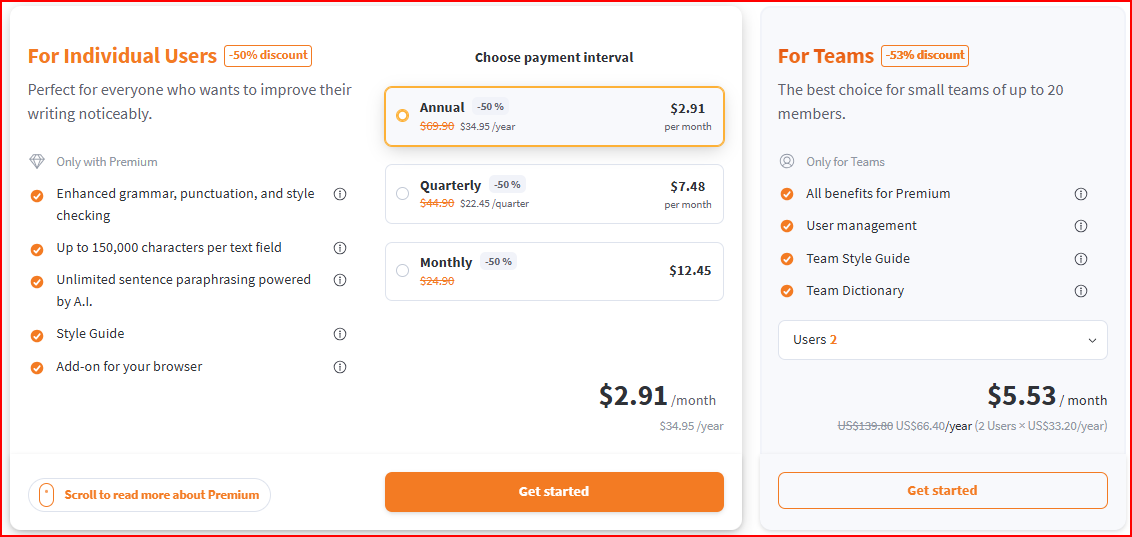
Task: Click info icon next to 150,000 characters
Action: click(x=340, y=248)
